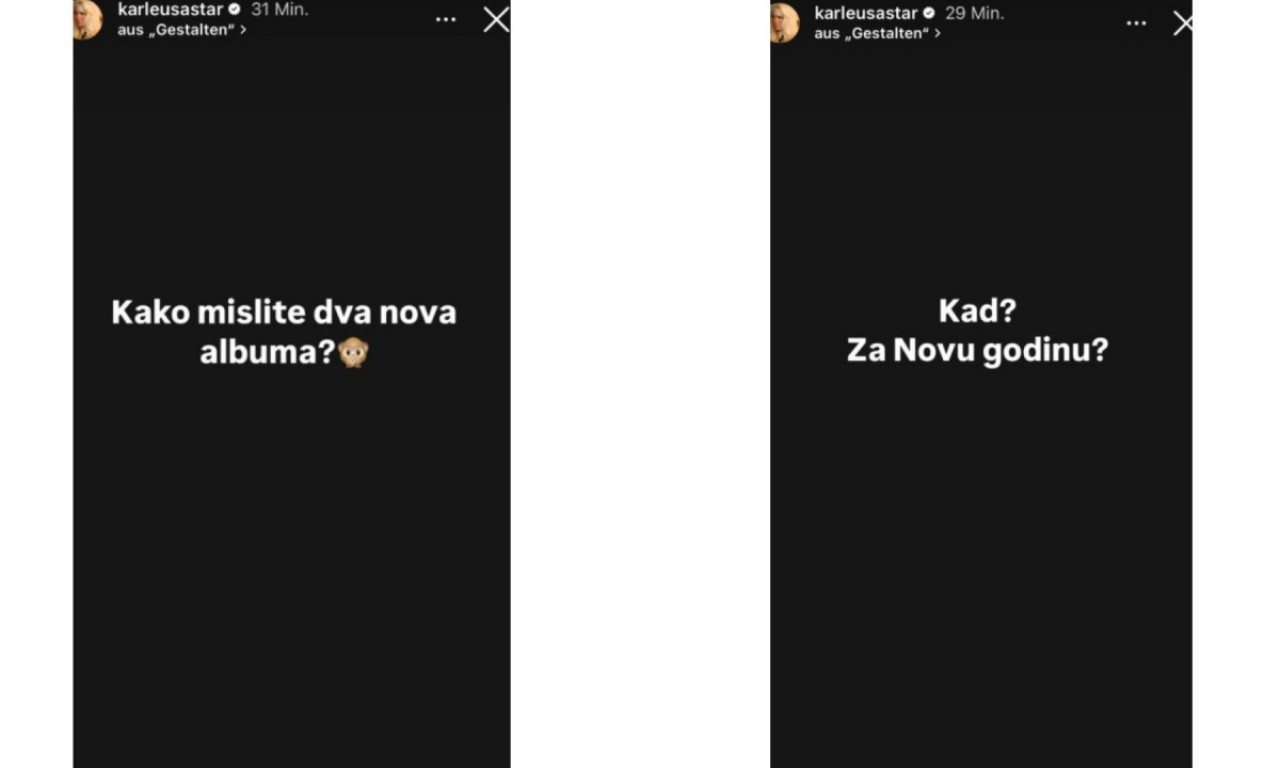
Task: Close the story posted 31 Min. ago
Action: [x=496, y=19]
